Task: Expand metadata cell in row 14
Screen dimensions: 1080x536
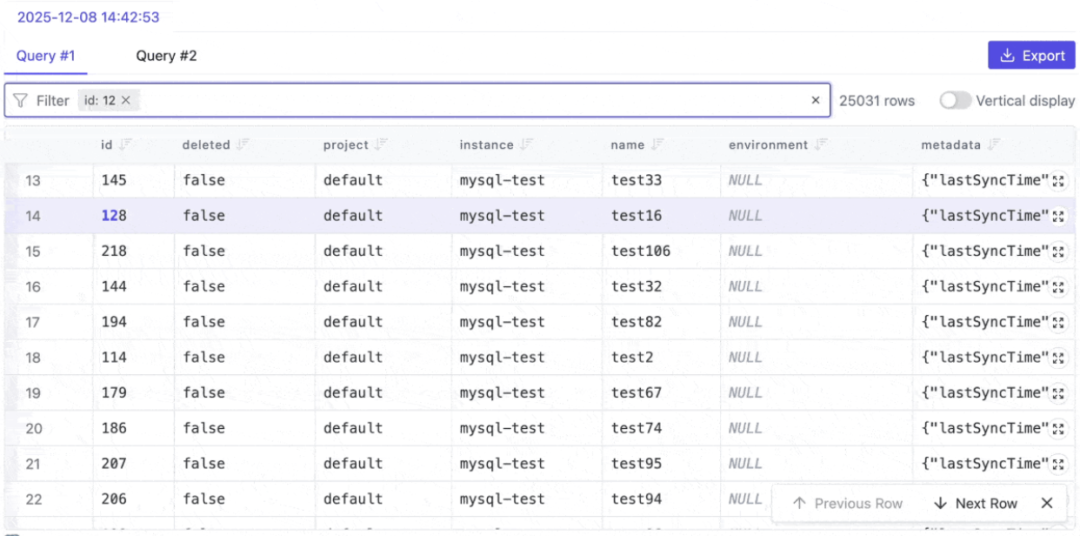Action: 1059,216
